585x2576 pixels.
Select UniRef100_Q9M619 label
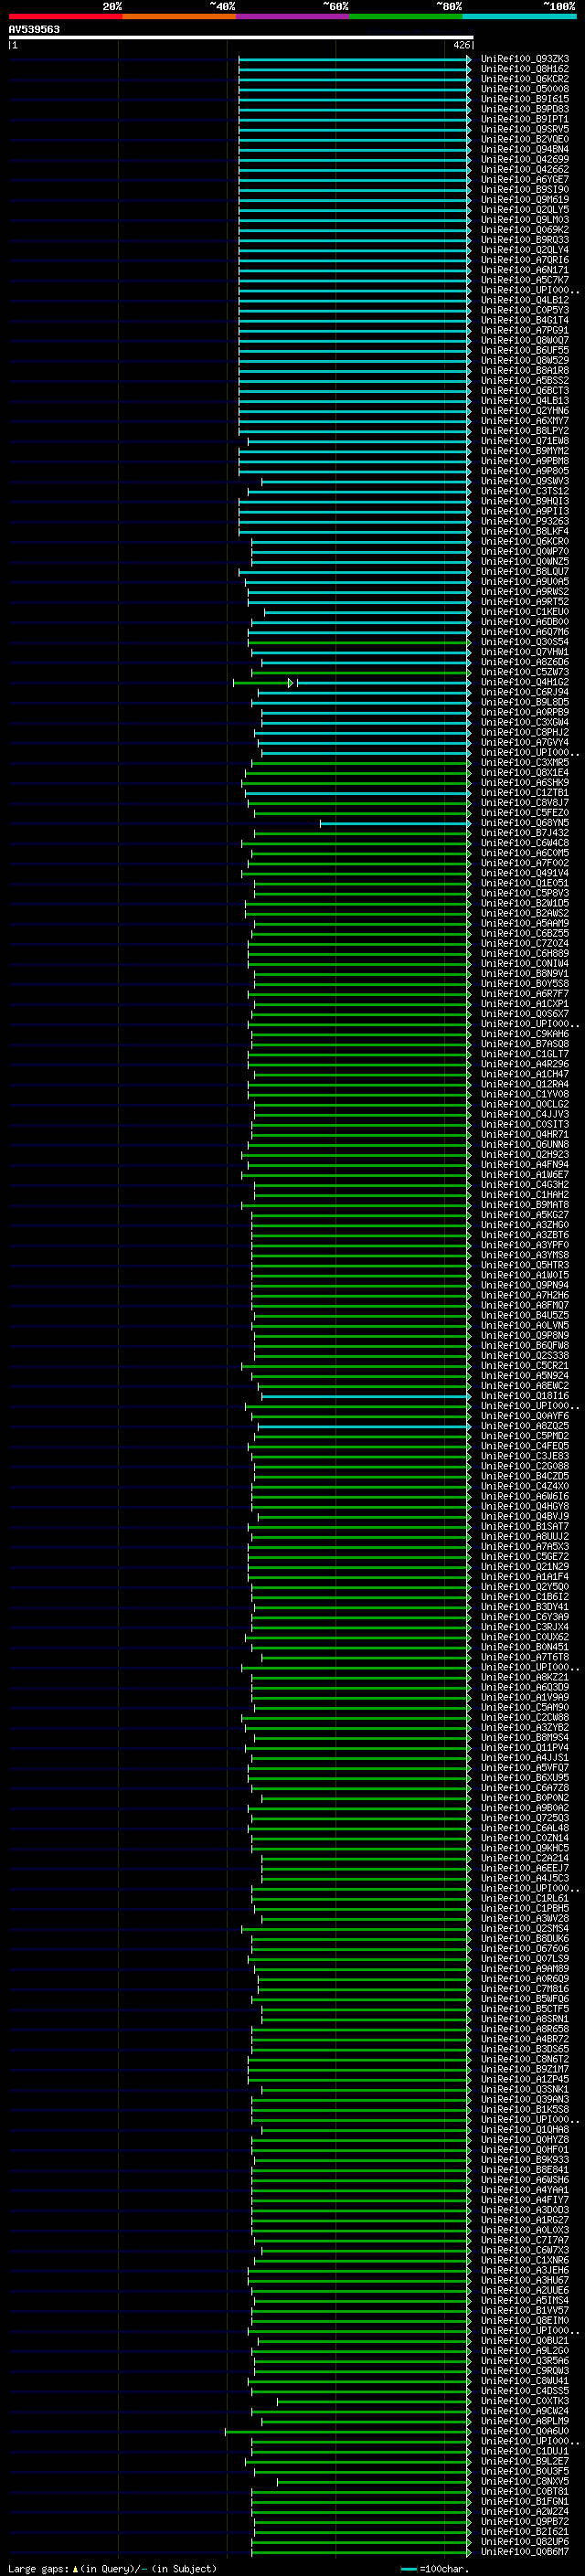point(525,199)
